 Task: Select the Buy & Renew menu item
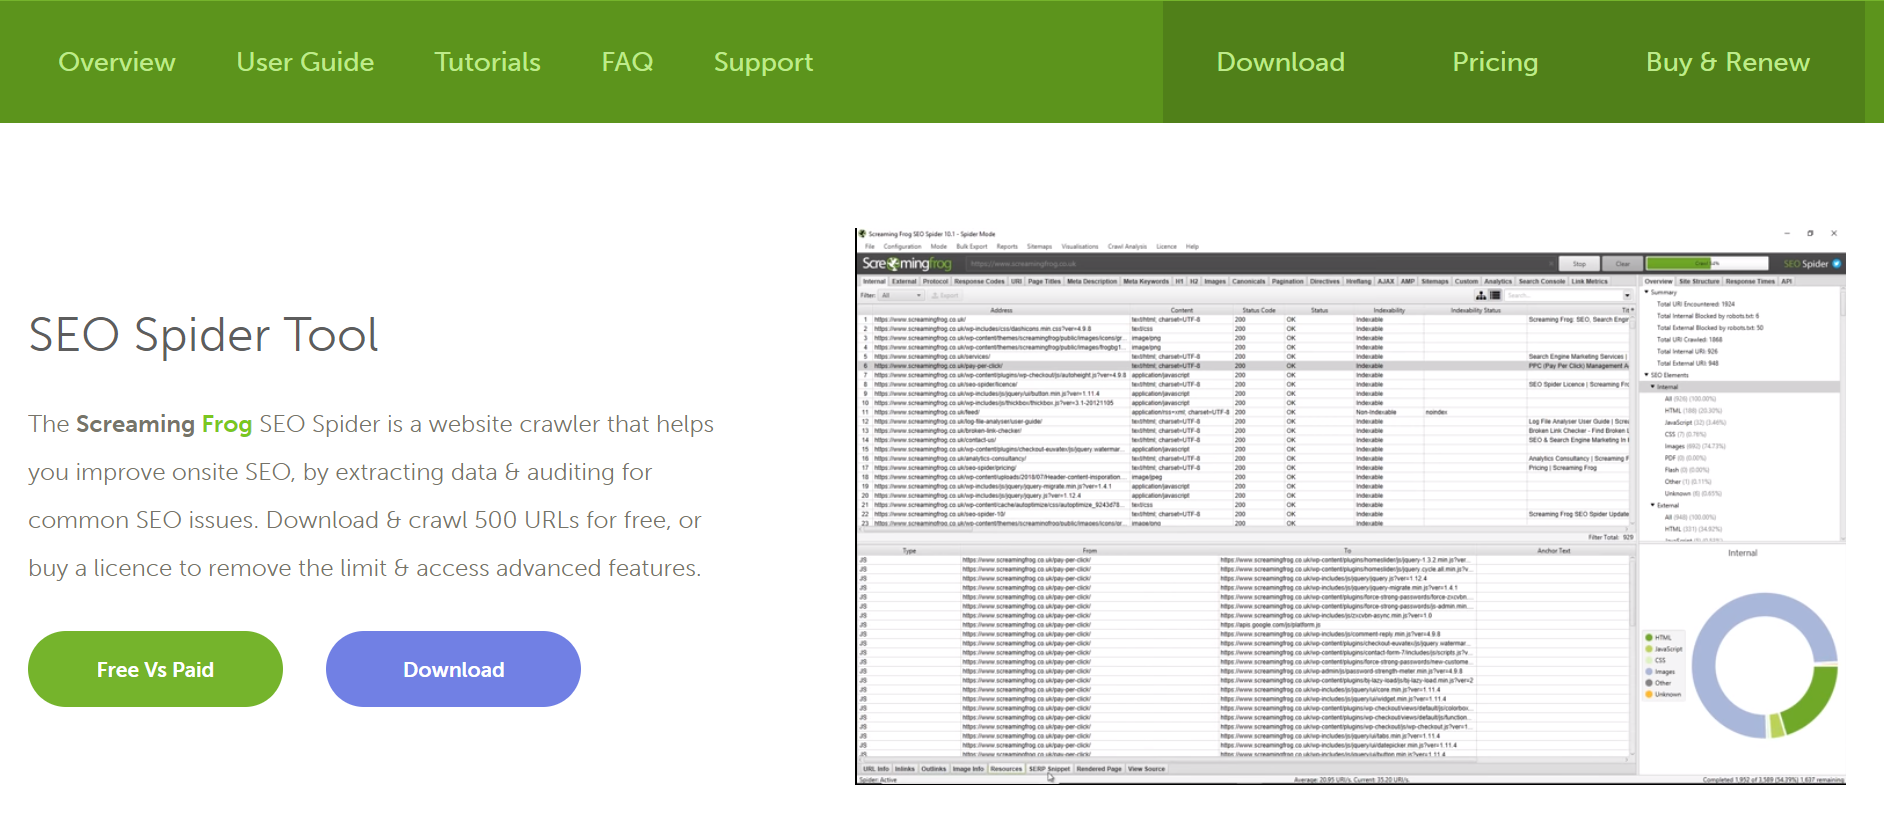click(x=1727, y=62)
